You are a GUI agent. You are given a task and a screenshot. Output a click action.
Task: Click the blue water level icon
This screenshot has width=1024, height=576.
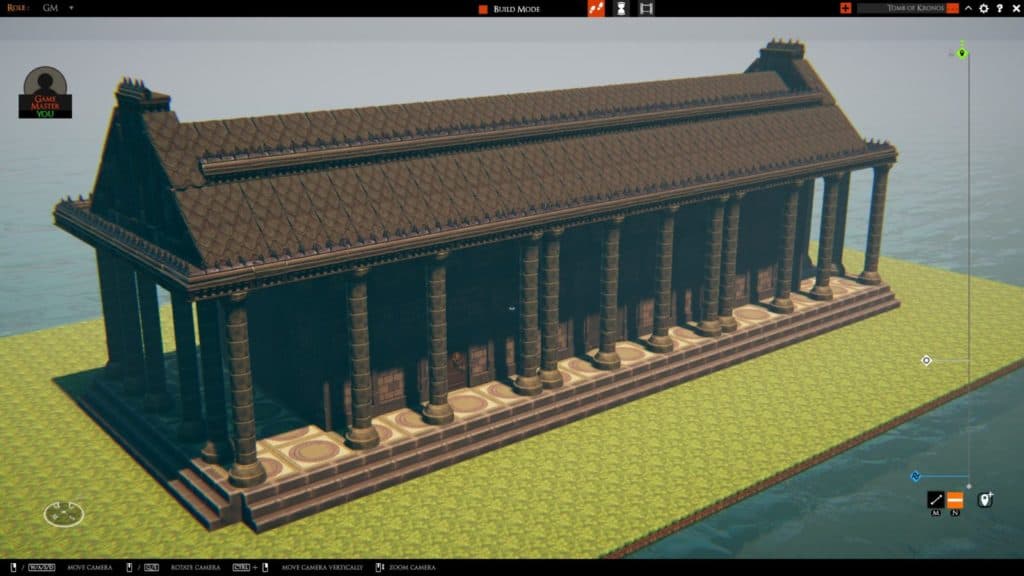tap(916, 476)
